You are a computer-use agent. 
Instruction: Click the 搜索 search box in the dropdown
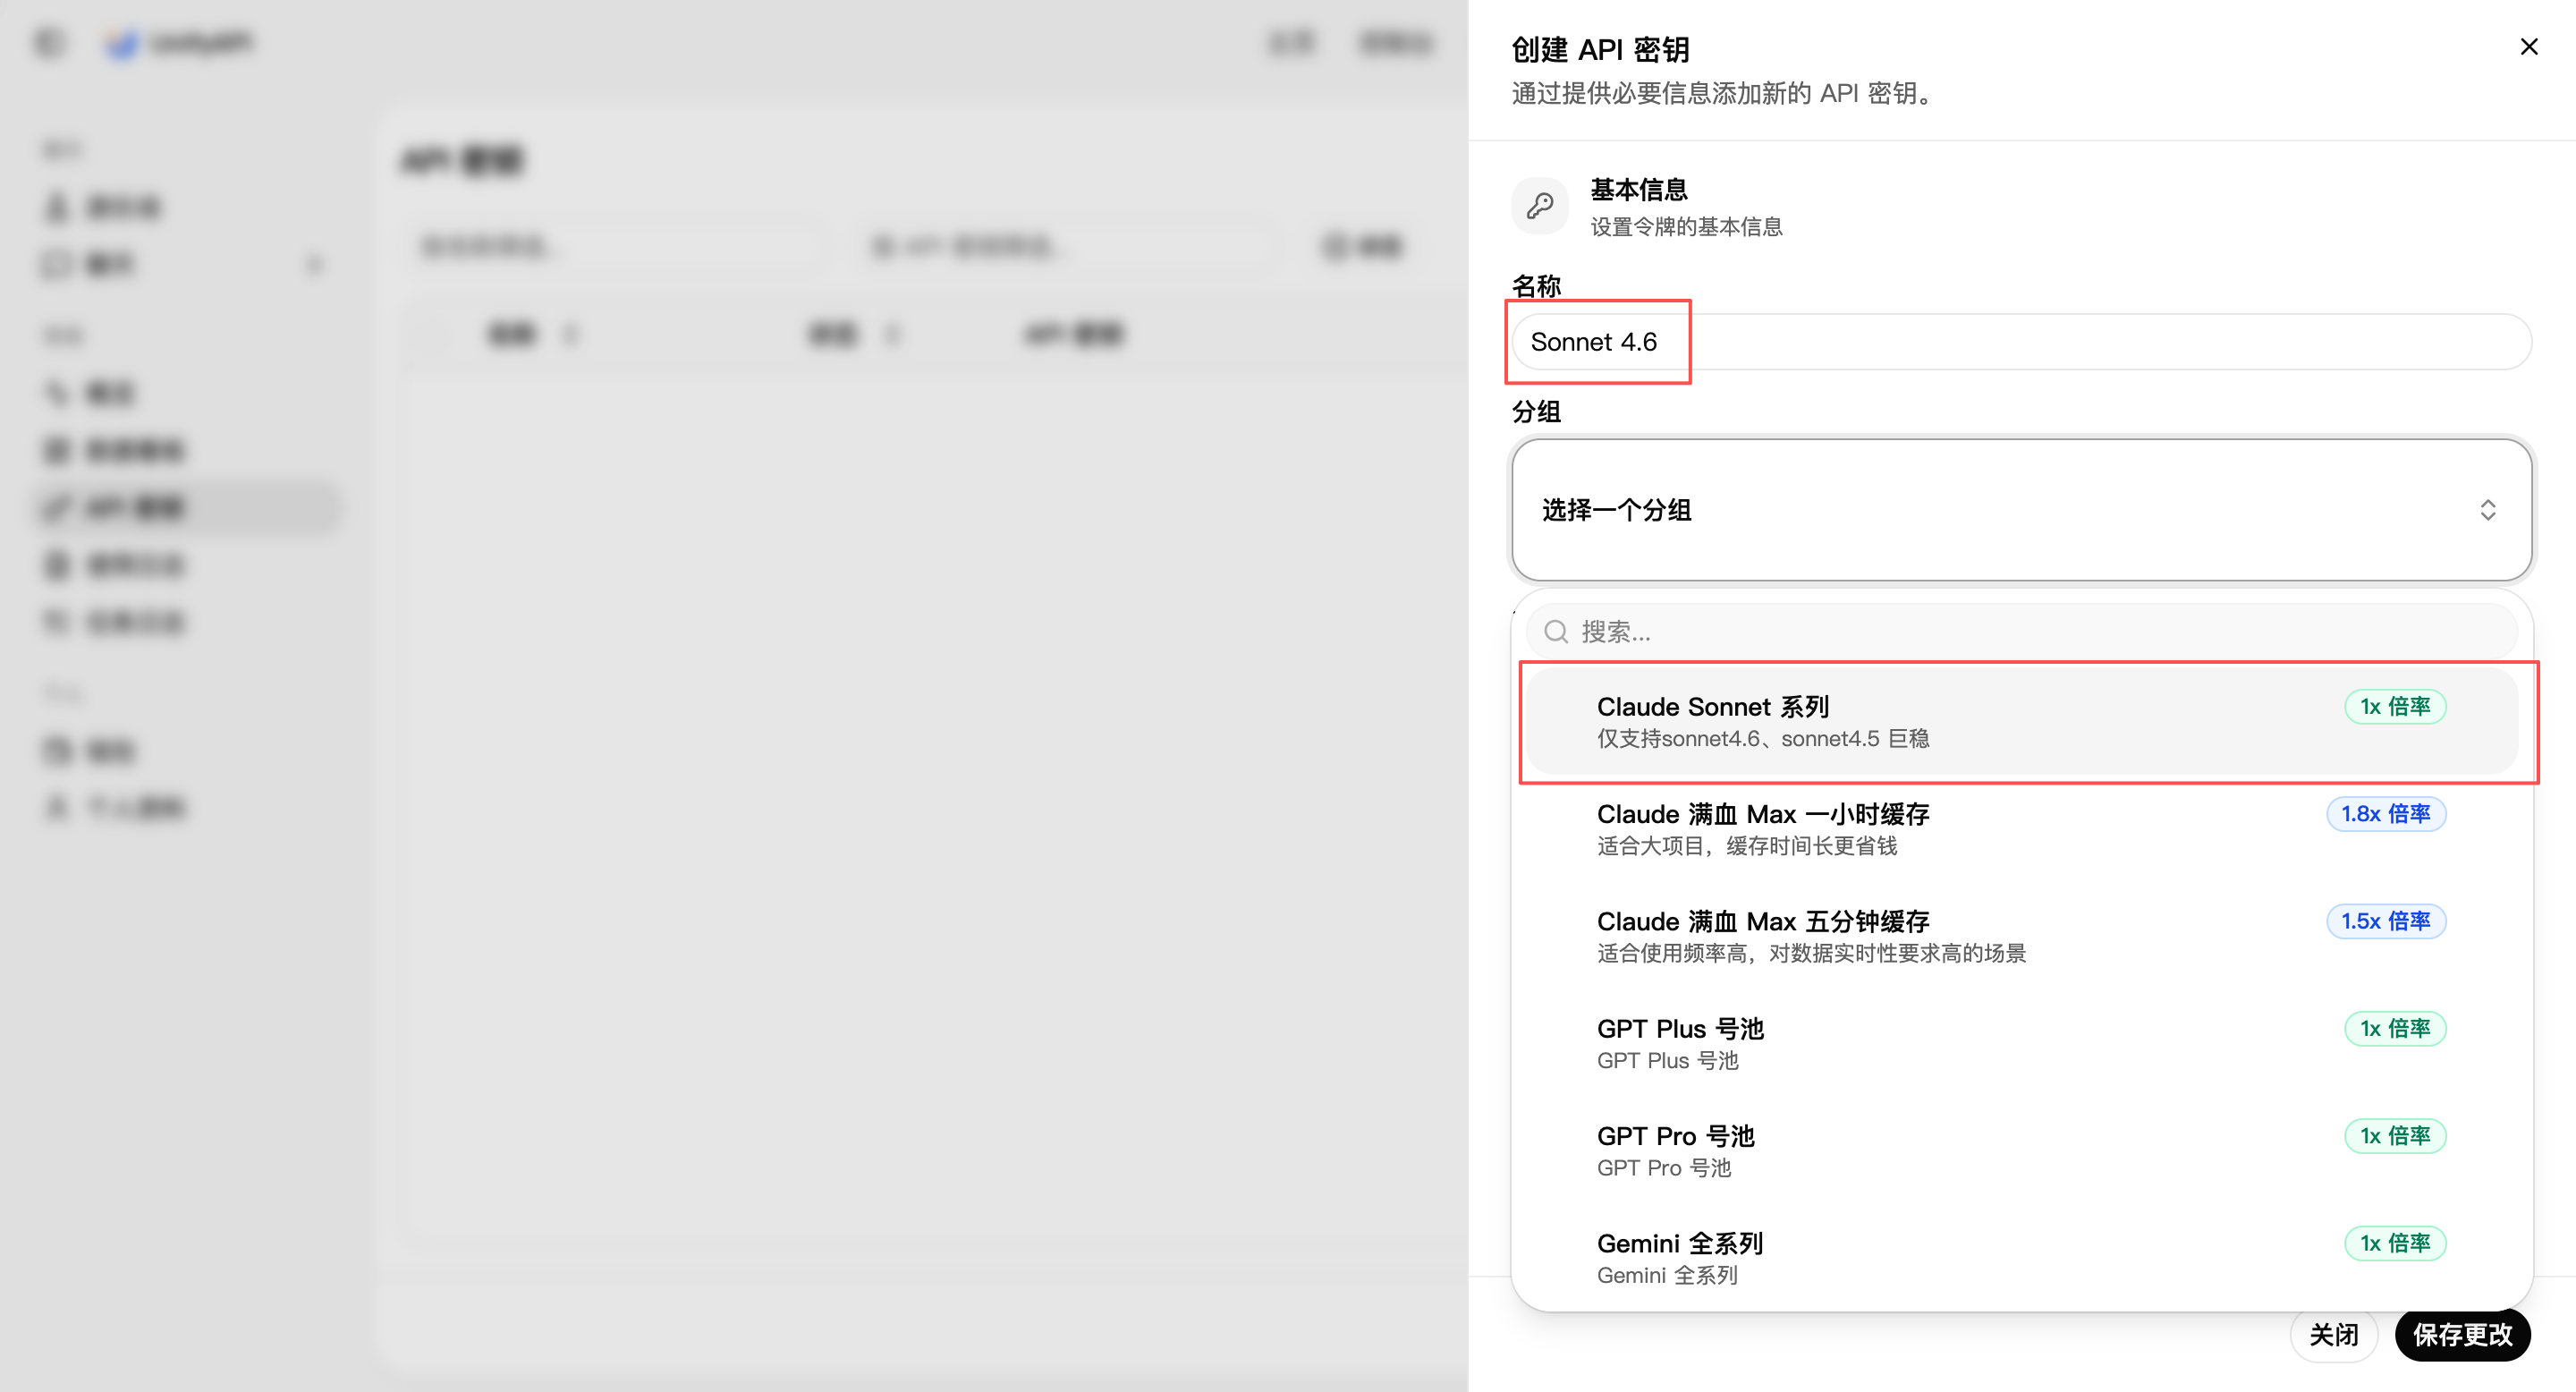click(x=2021, y=632)
